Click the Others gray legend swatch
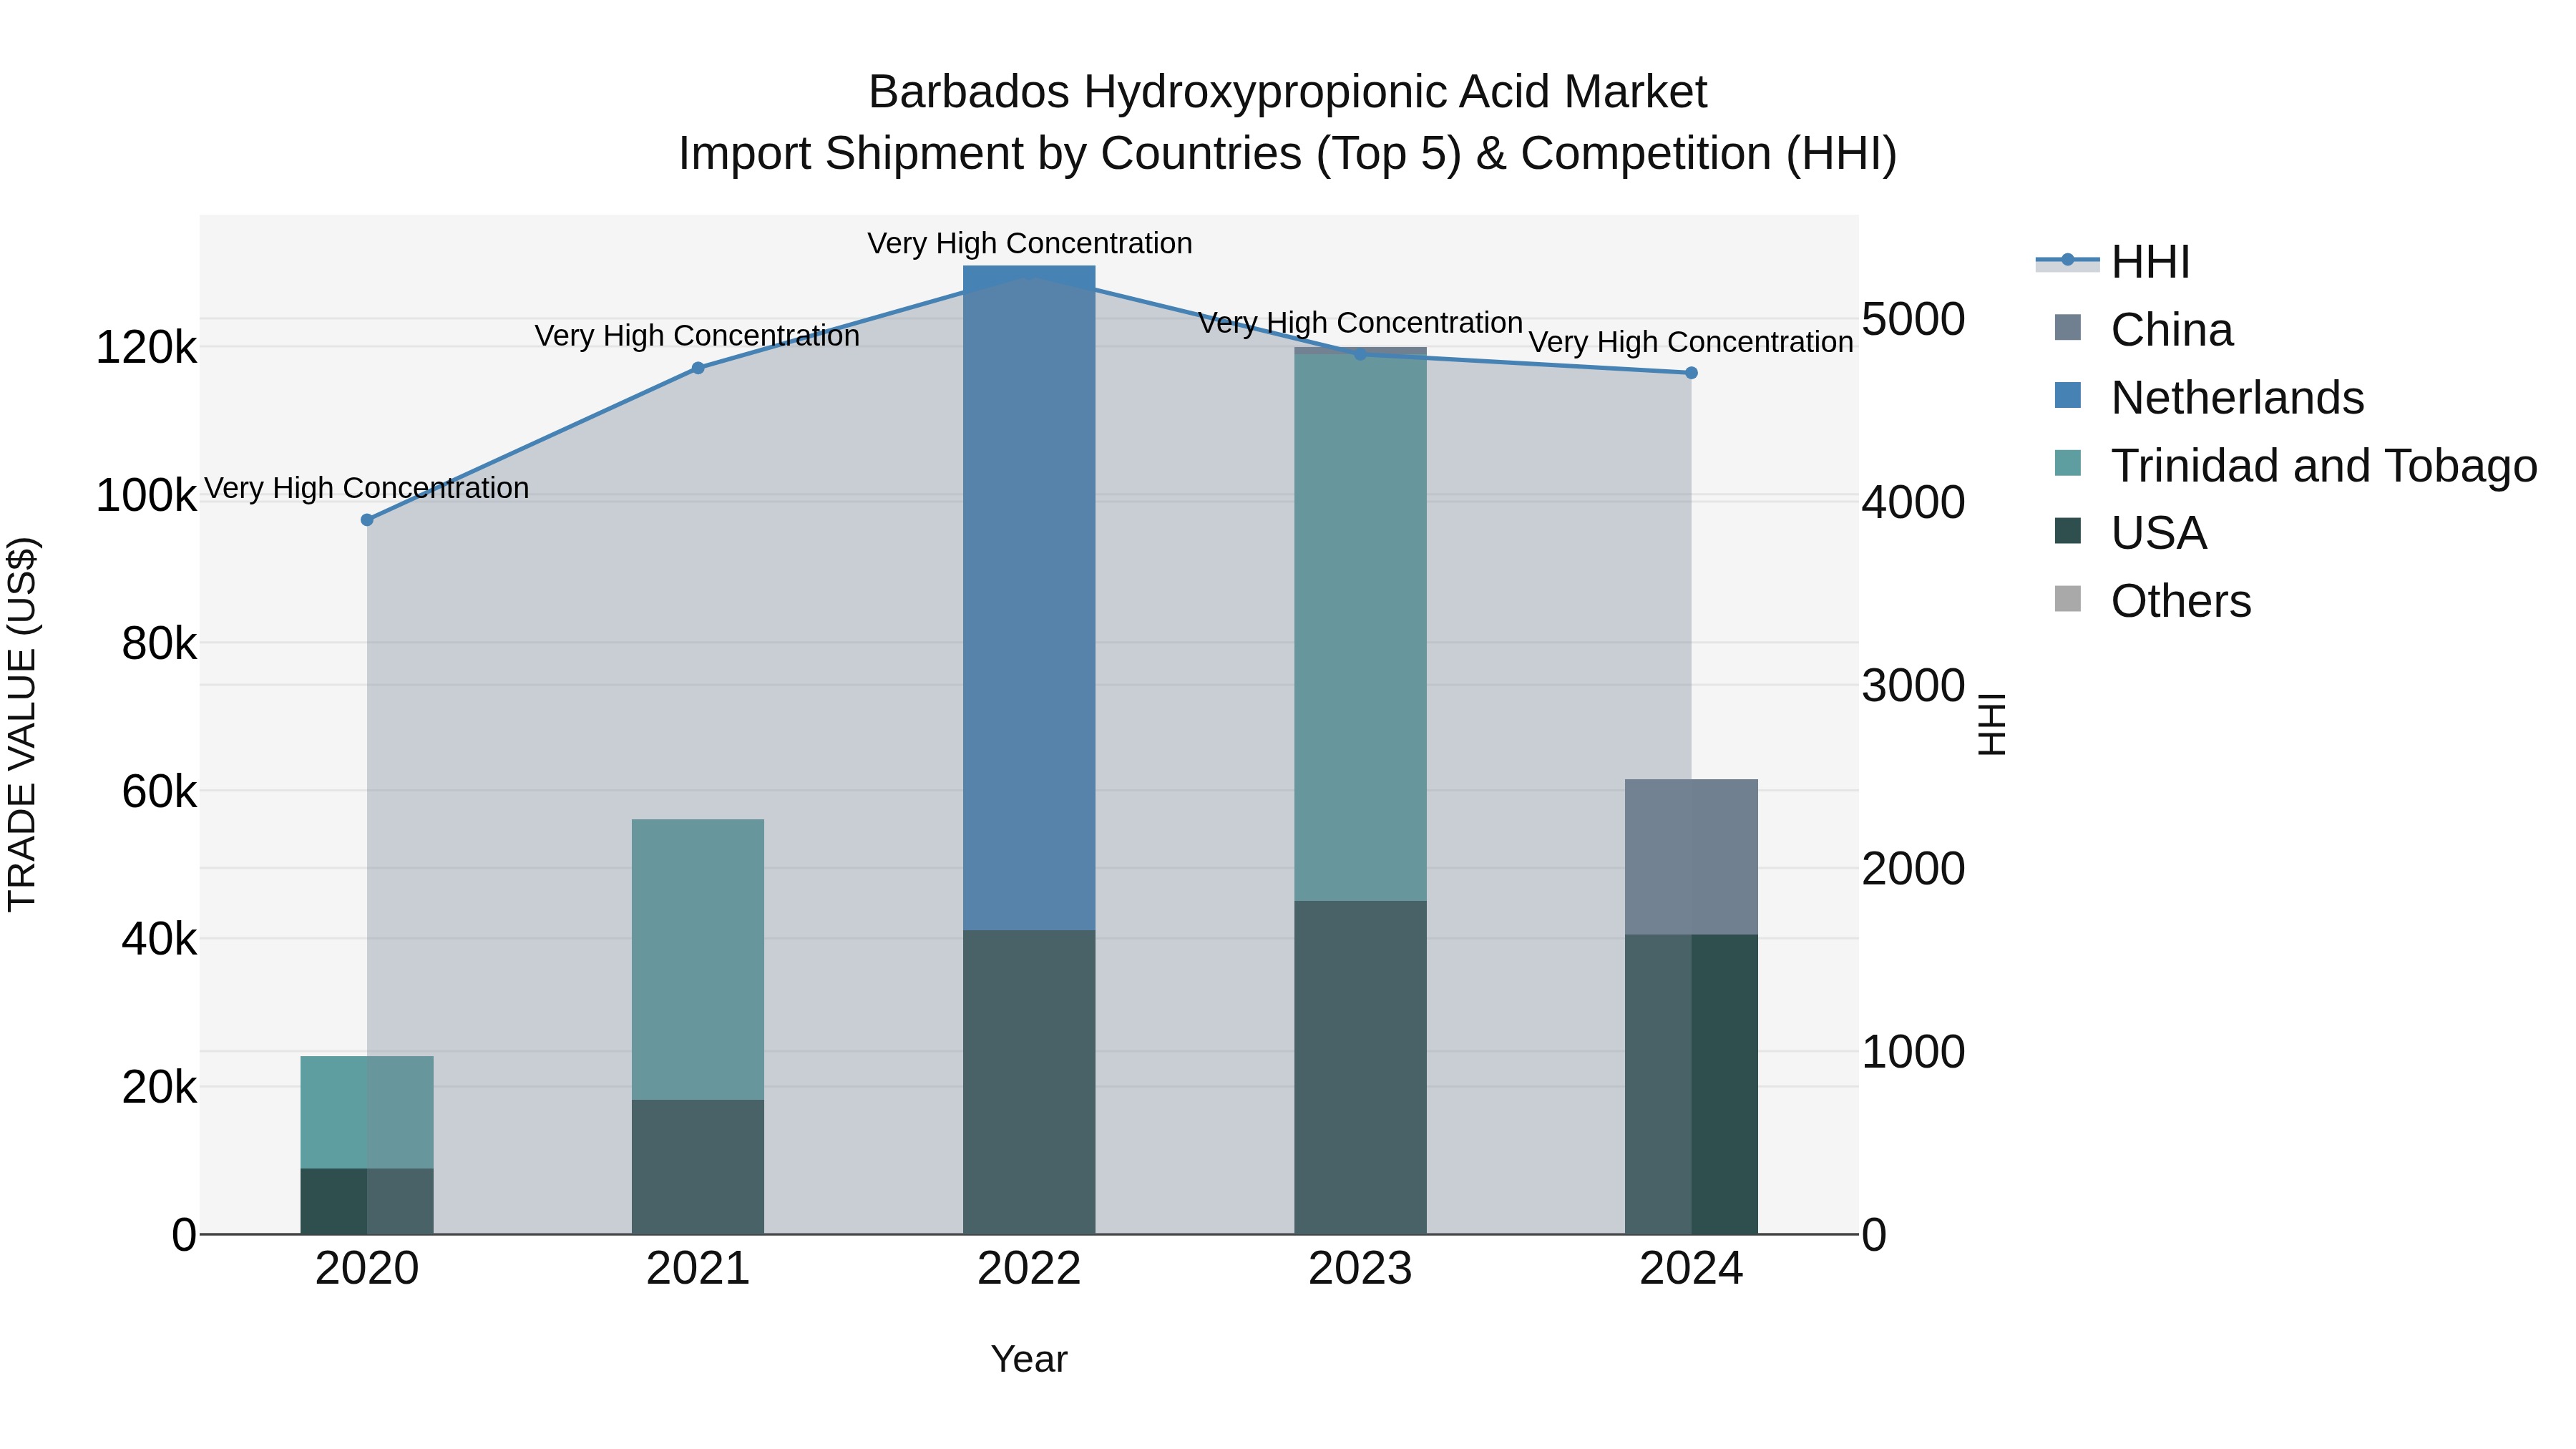 pos(2068,599)
